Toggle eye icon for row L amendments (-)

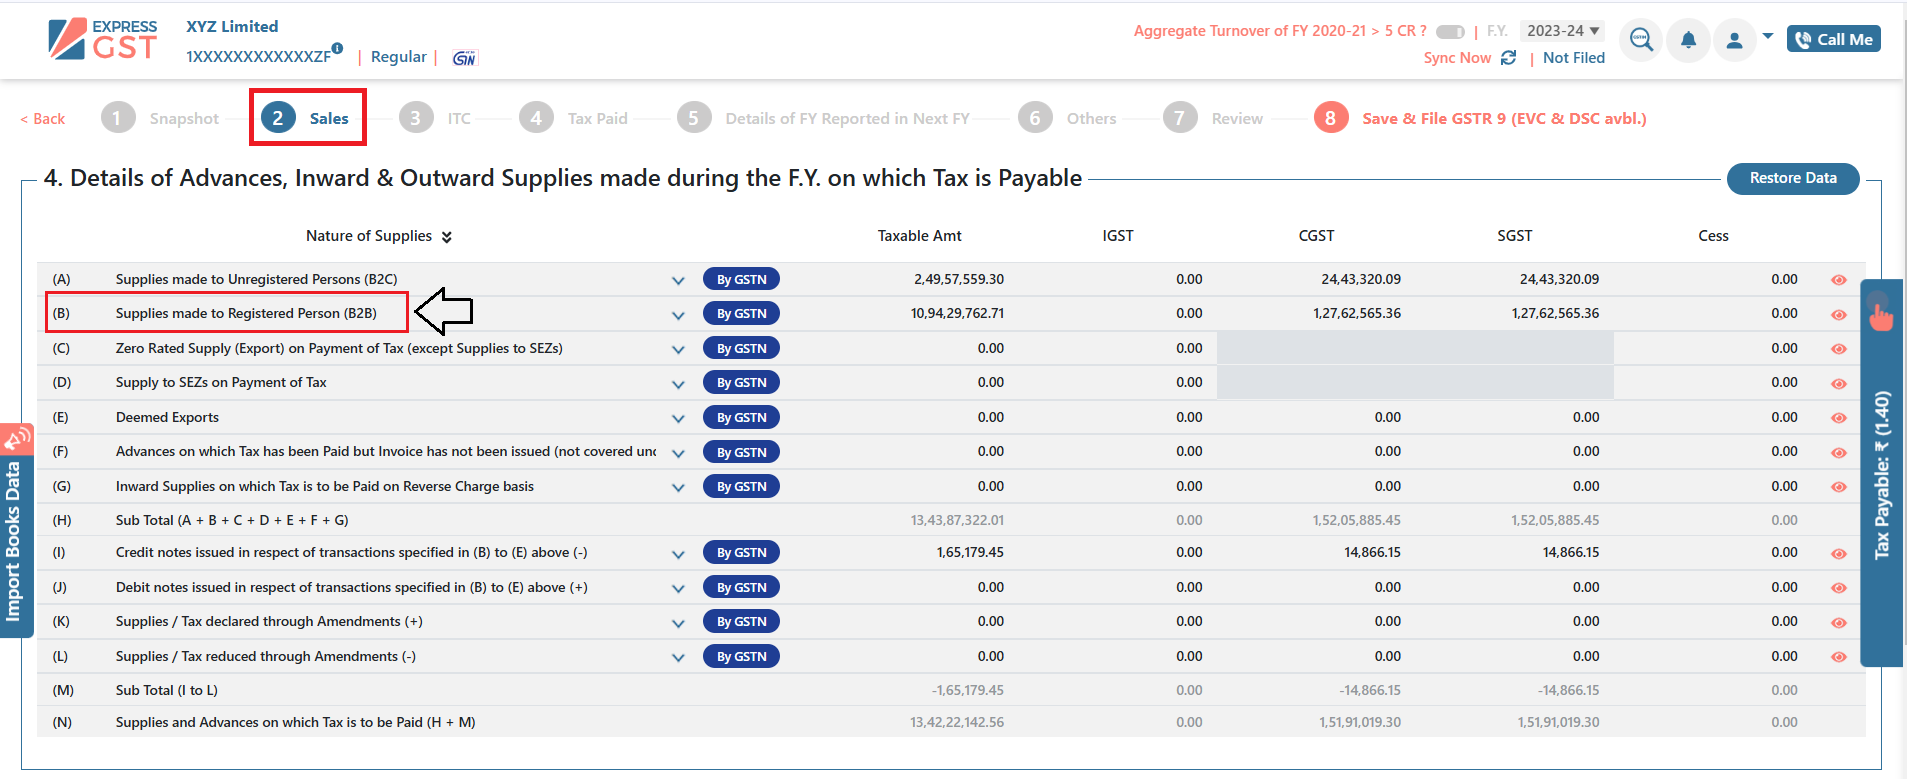pyautogui.click(x=1838, y=657)
